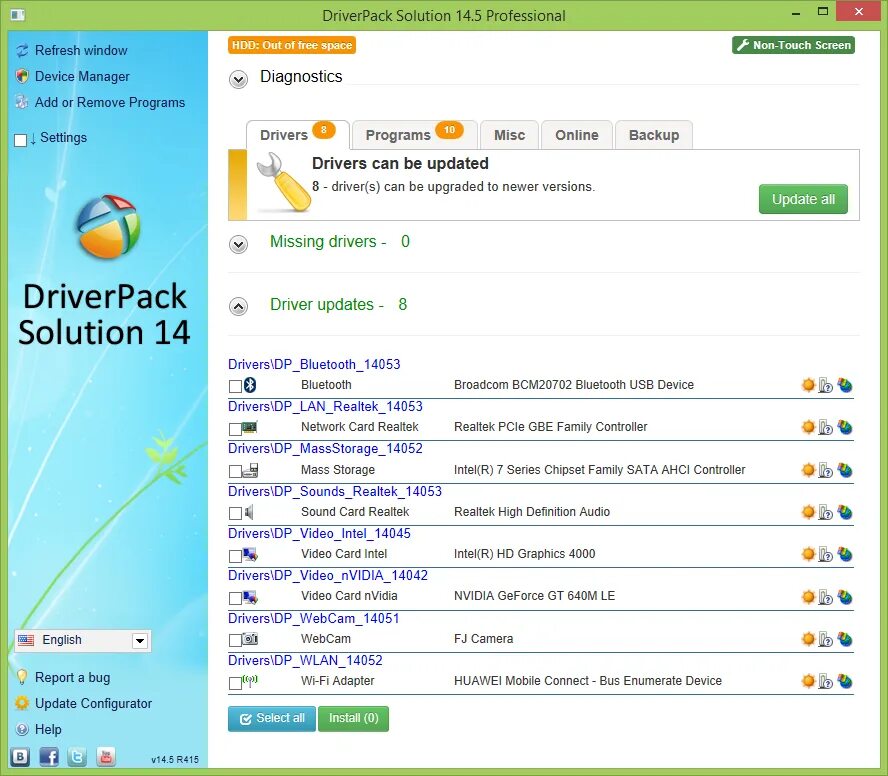Tick the Video Card nVidia checkbox
This screenshot has height=776, width=888.
pos(235,598)
